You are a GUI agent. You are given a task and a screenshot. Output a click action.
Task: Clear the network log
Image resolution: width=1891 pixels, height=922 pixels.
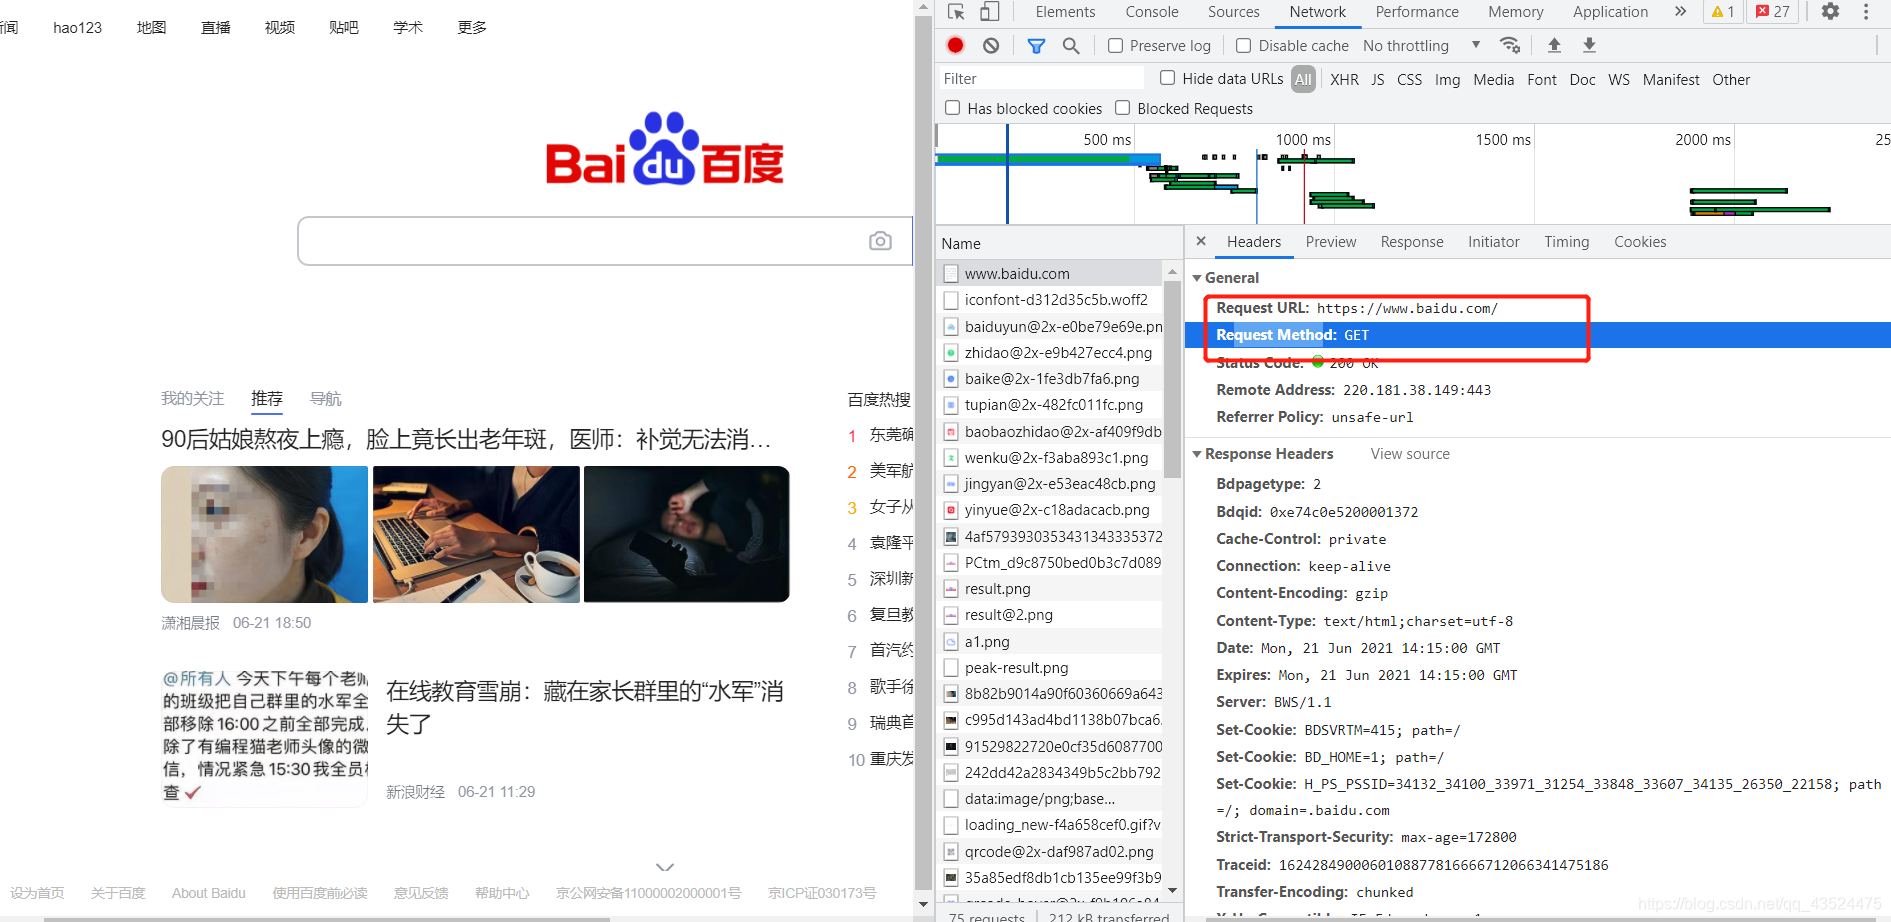(991, 45)
